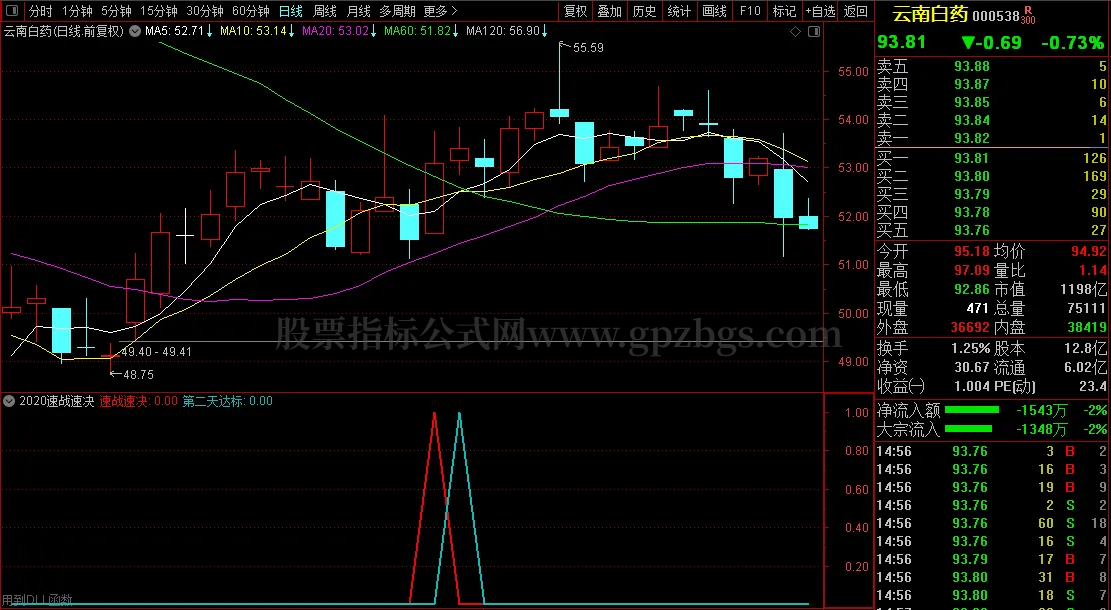
Task: Click the MA60 down-arrow indicator
Action: pyautogui.click(x=455, y=31)
